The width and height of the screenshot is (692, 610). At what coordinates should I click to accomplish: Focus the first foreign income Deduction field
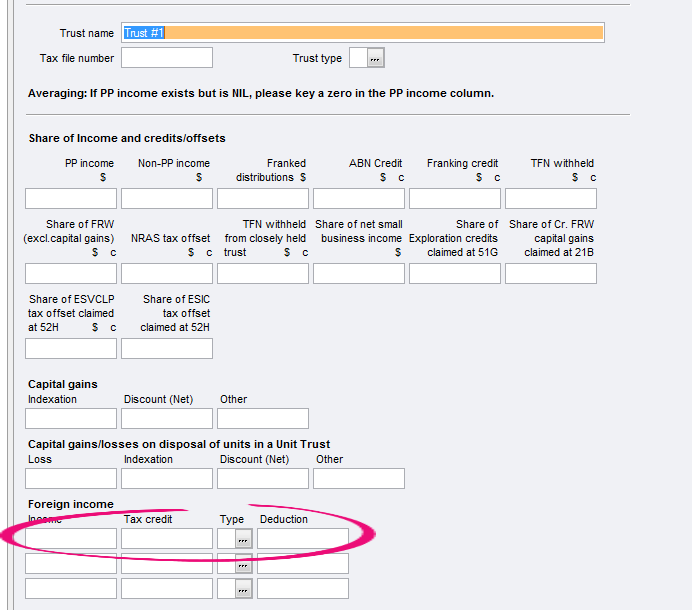303,539
